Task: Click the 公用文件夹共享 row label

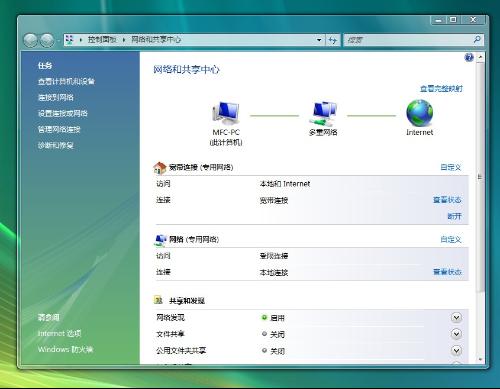Action: [181, 350]
